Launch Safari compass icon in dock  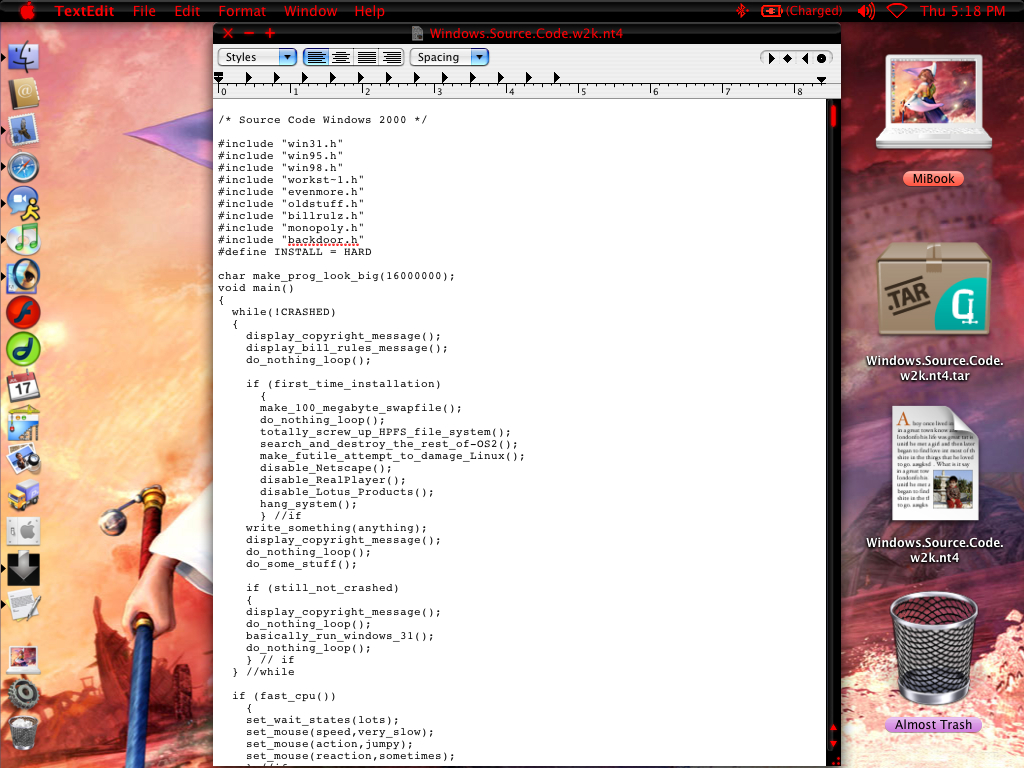click(24, 167)
